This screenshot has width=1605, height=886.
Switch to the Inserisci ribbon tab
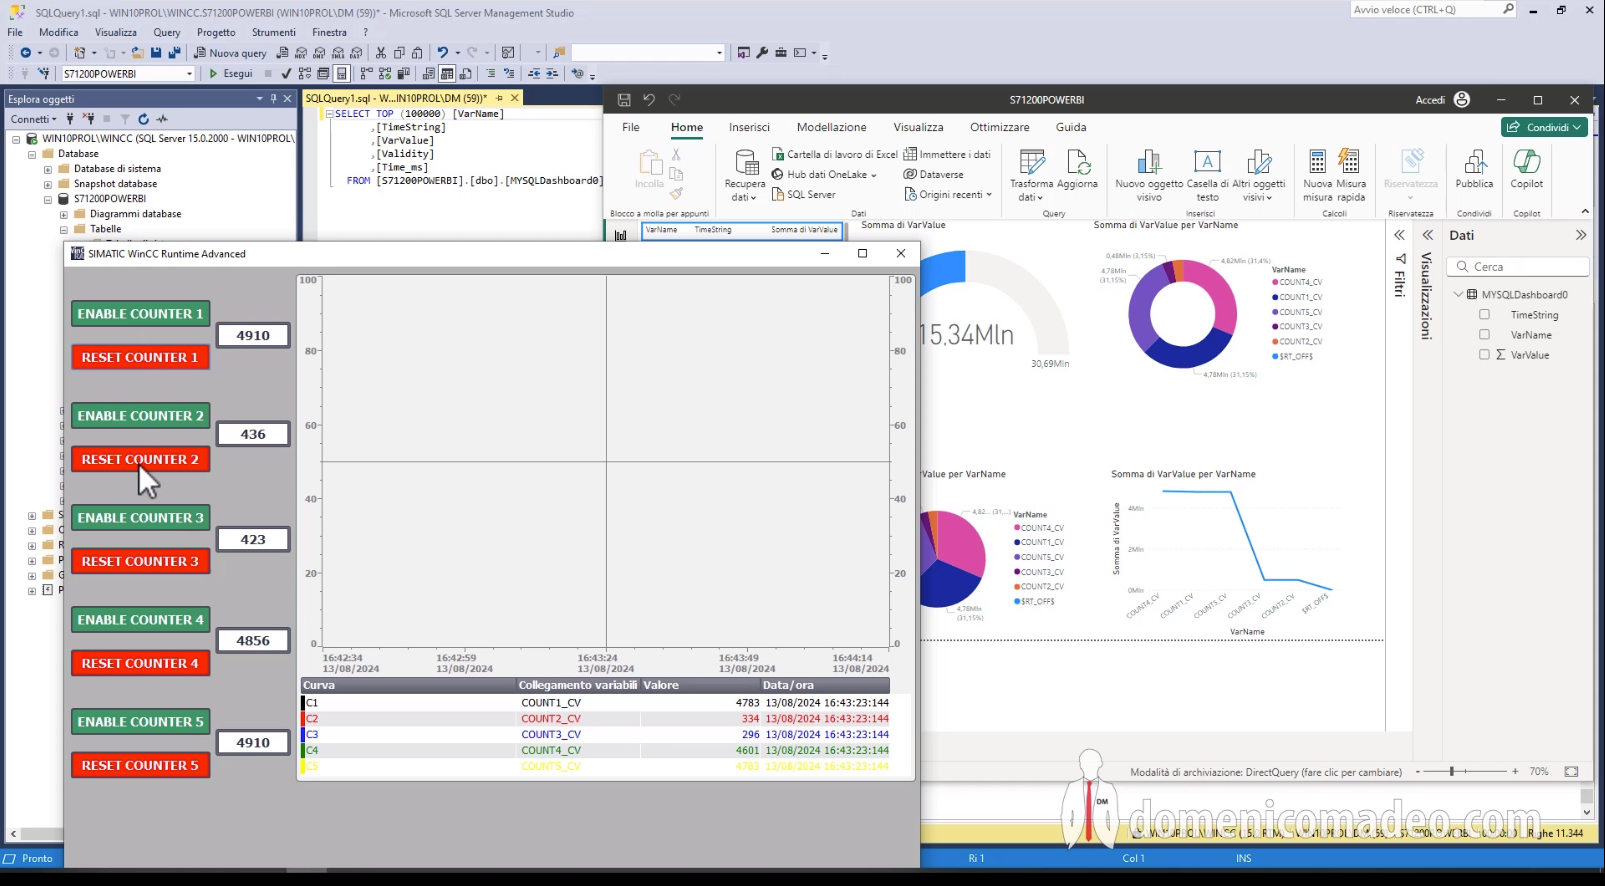tap(749, 127)
